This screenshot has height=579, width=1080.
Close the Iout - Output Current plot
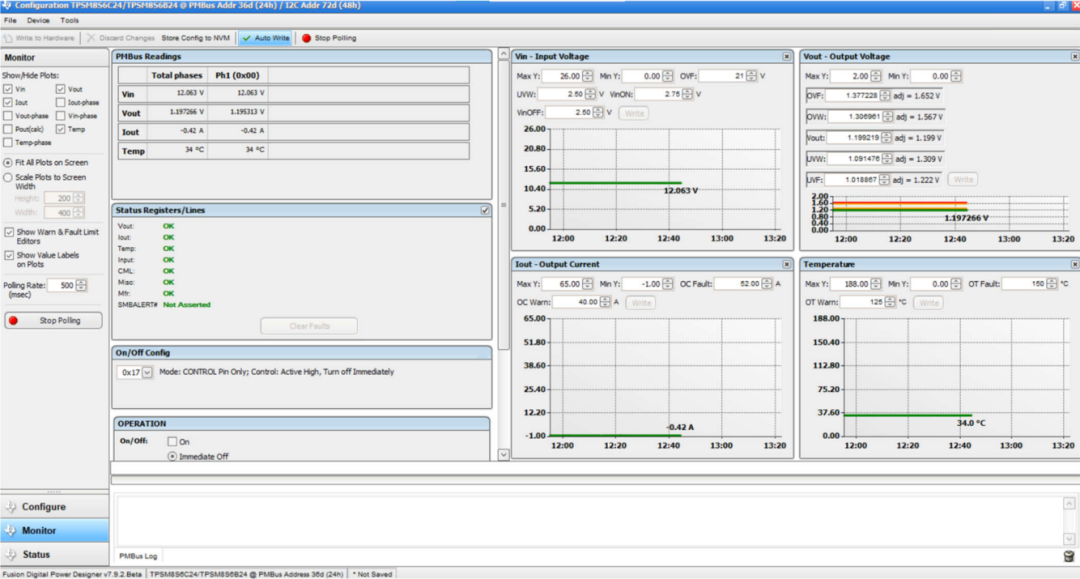point(787,265)
